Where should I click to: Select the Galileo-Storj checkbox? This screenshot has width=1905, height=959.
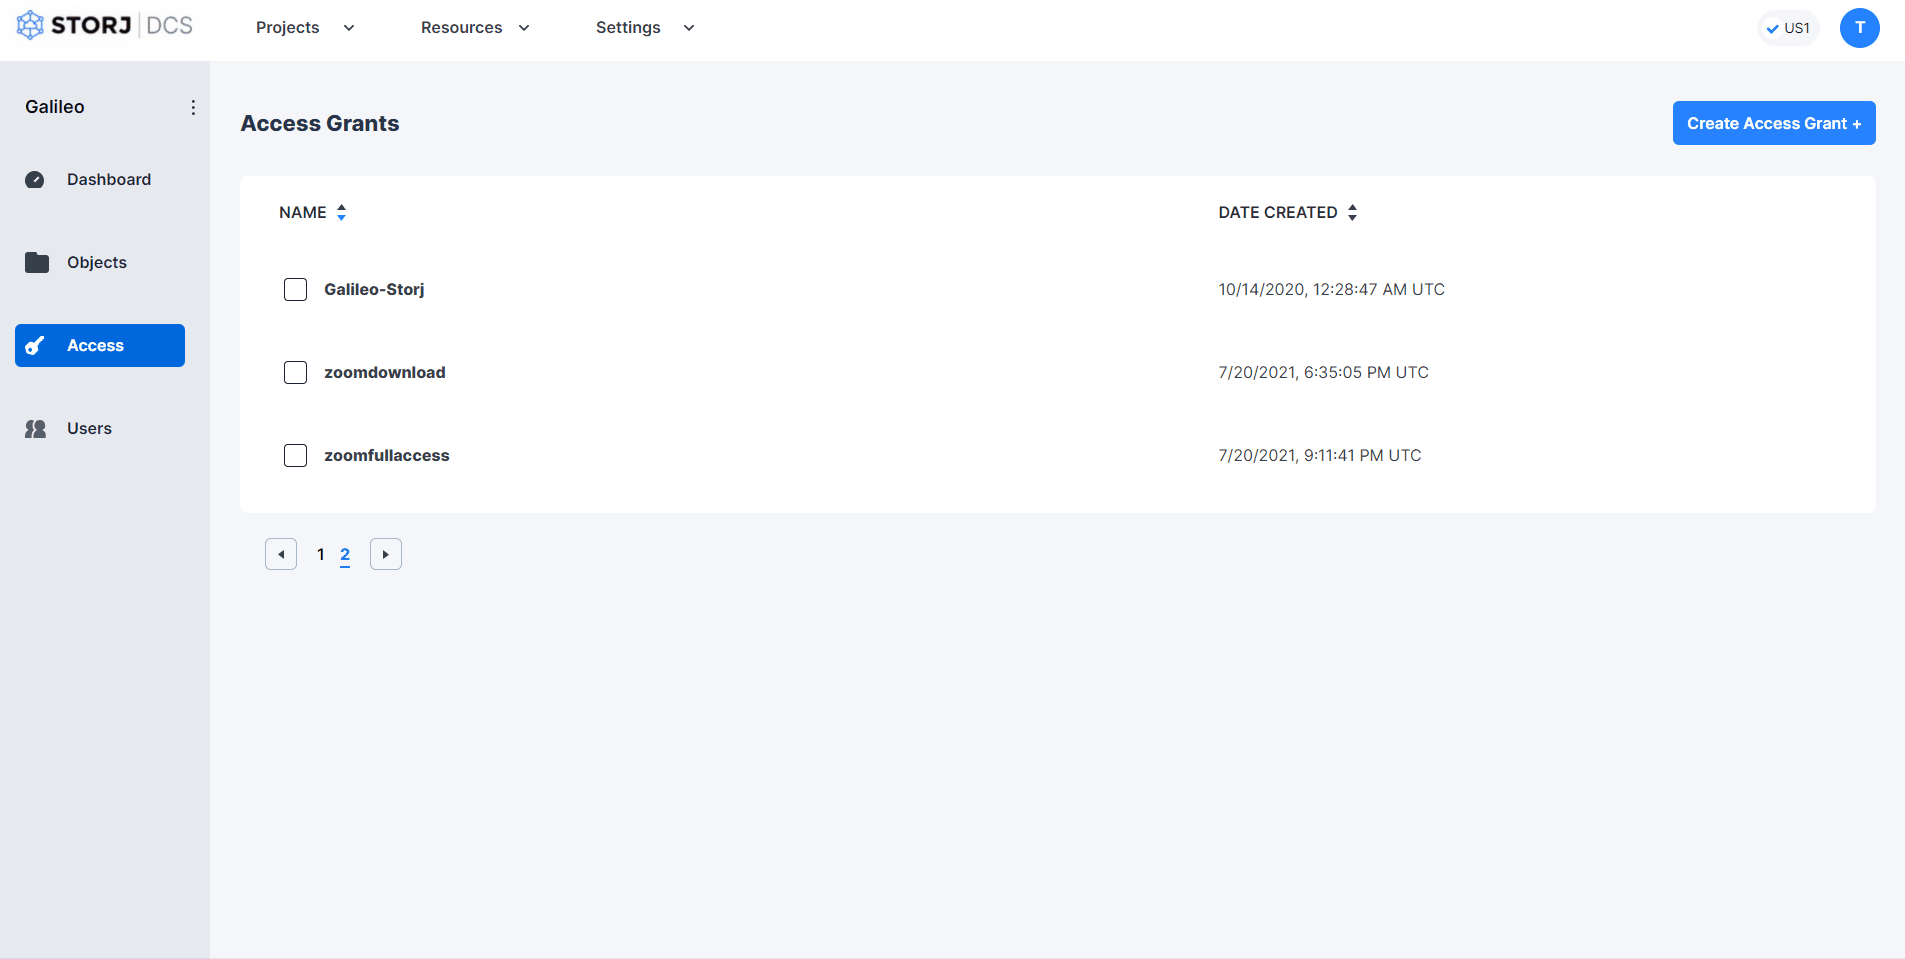(x=295, y=290)
